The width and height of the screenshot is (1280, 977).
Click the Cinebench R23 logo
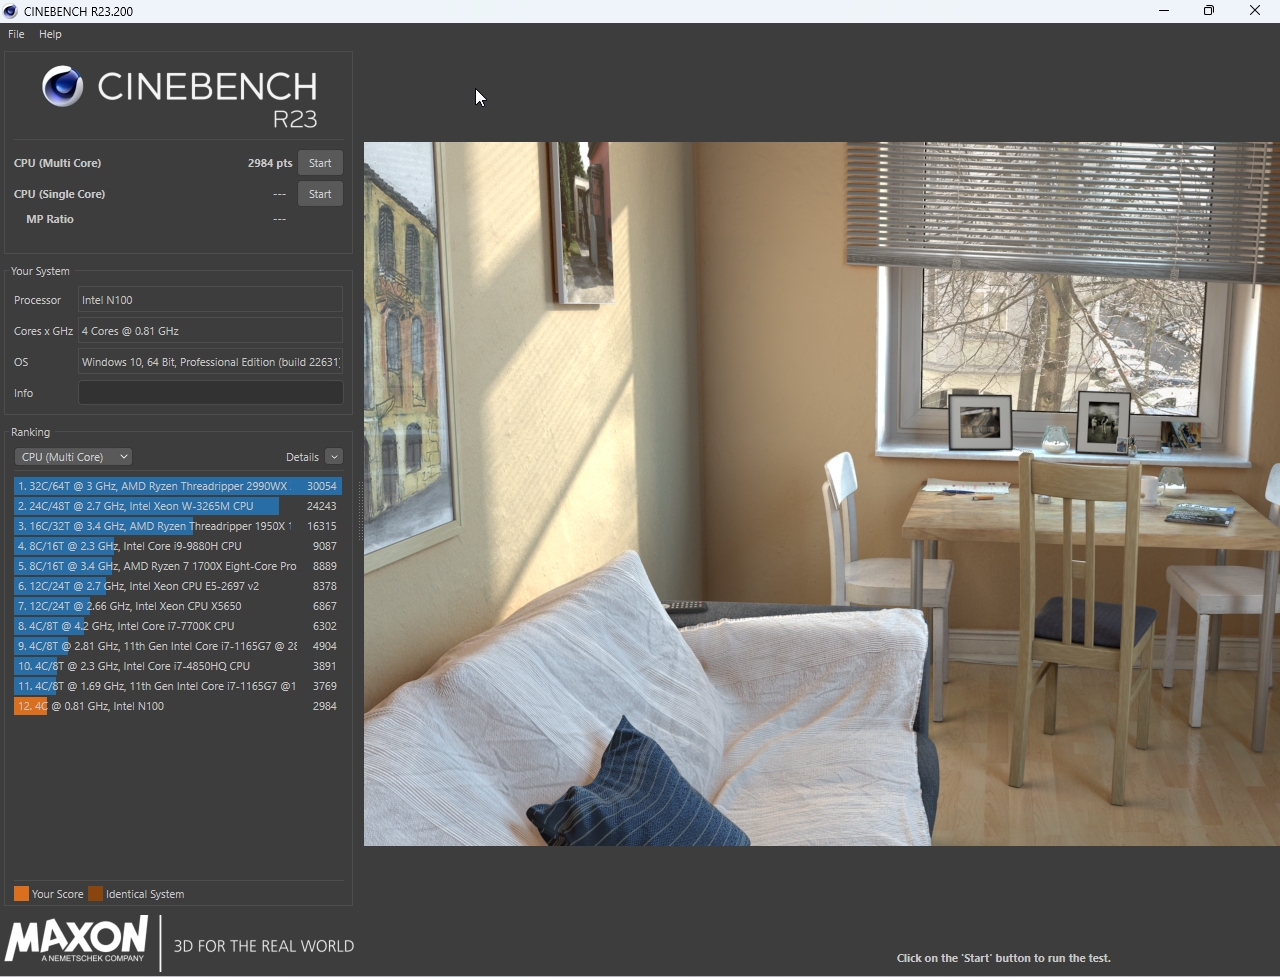coord(180,97)
